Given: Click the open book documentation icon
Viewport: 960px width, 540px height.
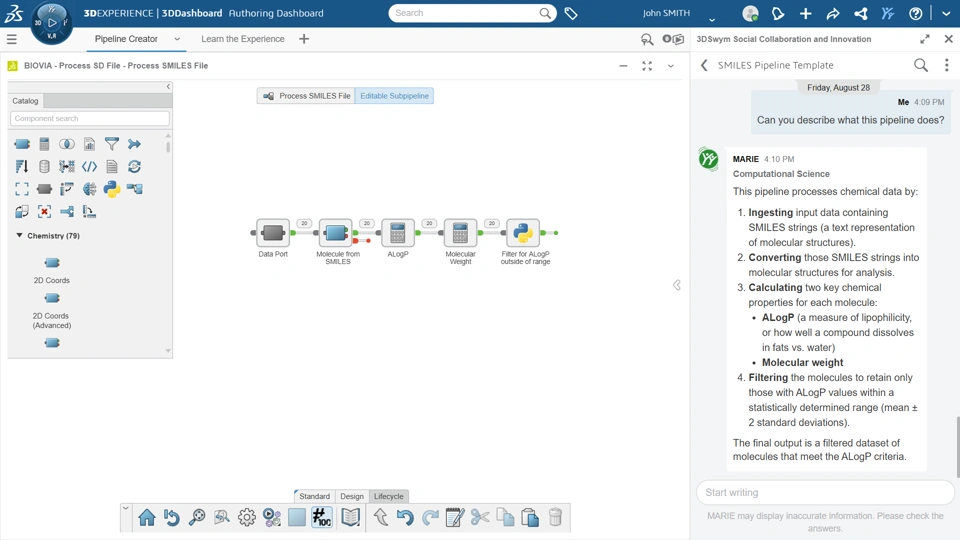Looking at the screenshot, I should (x=351, y=517).
